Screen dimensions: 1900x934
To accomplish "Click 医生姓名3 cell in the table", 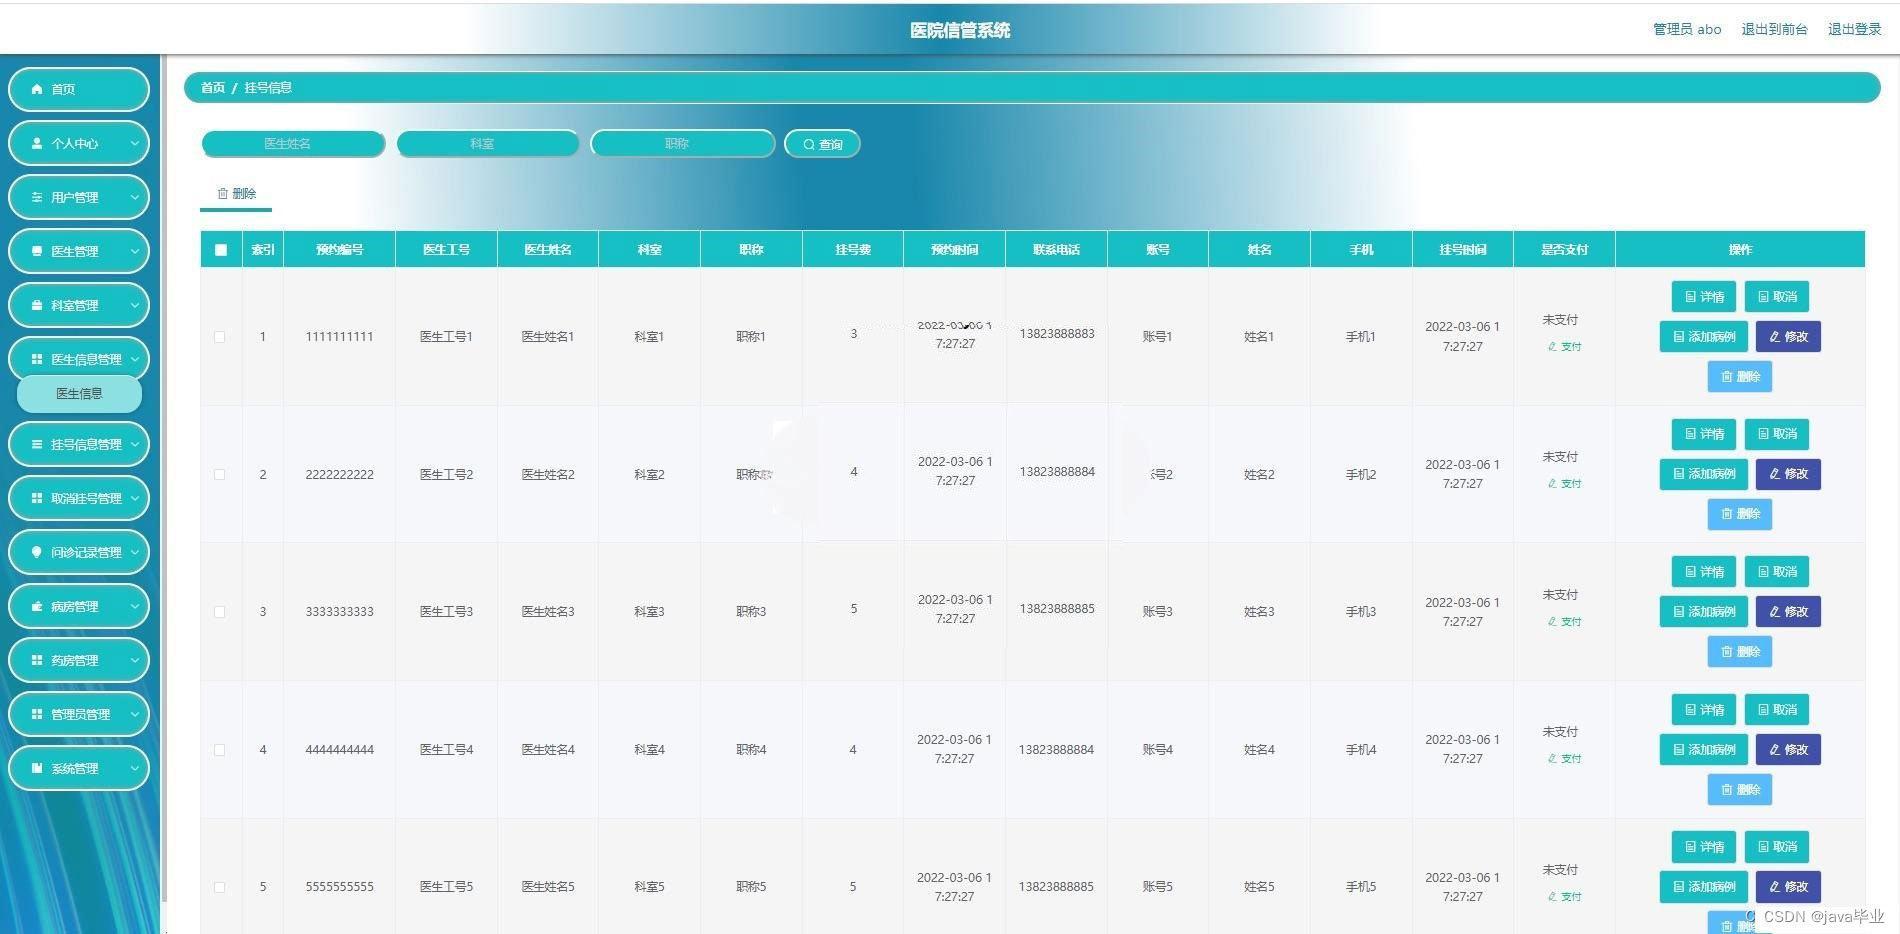I will pyautogui.click(x=548, y=612).
